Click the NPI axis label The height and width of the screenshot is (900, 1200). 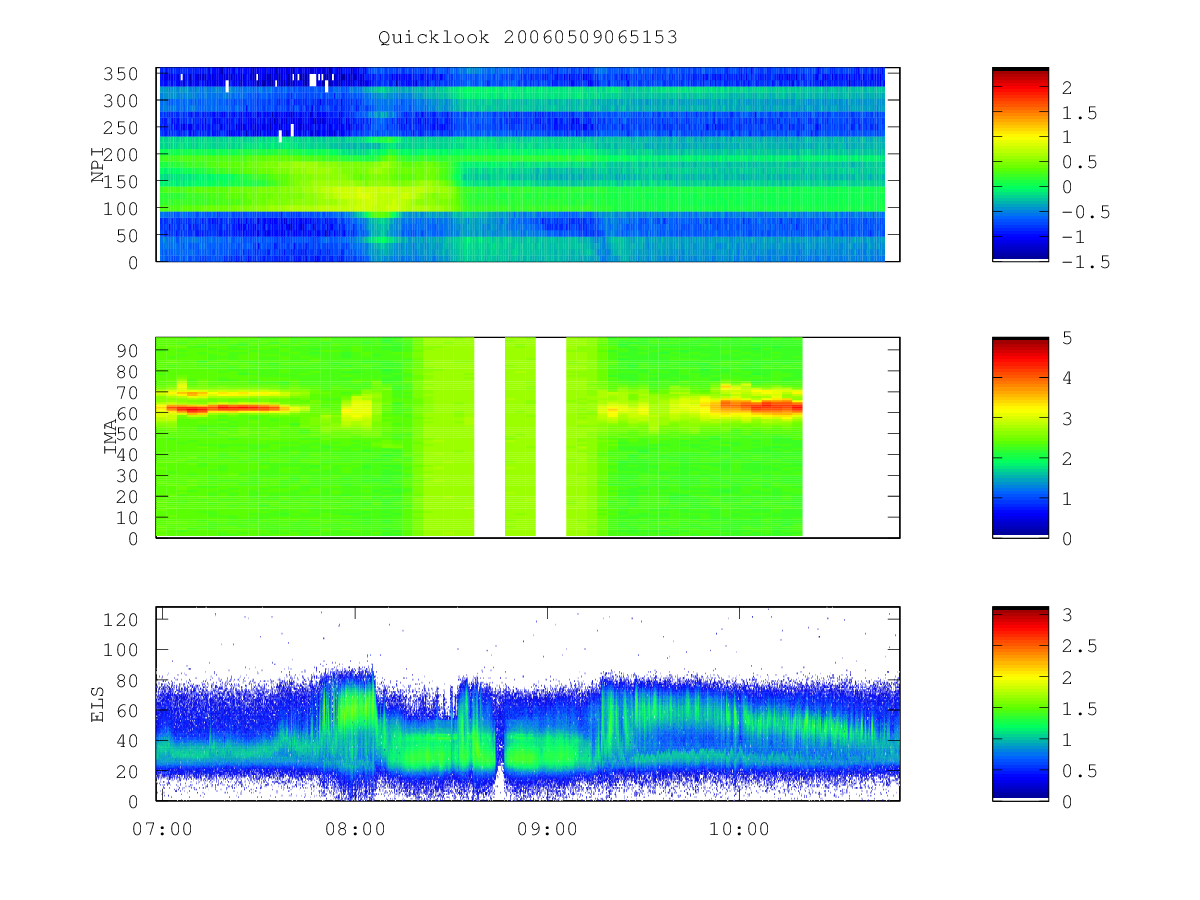[98, 165]
